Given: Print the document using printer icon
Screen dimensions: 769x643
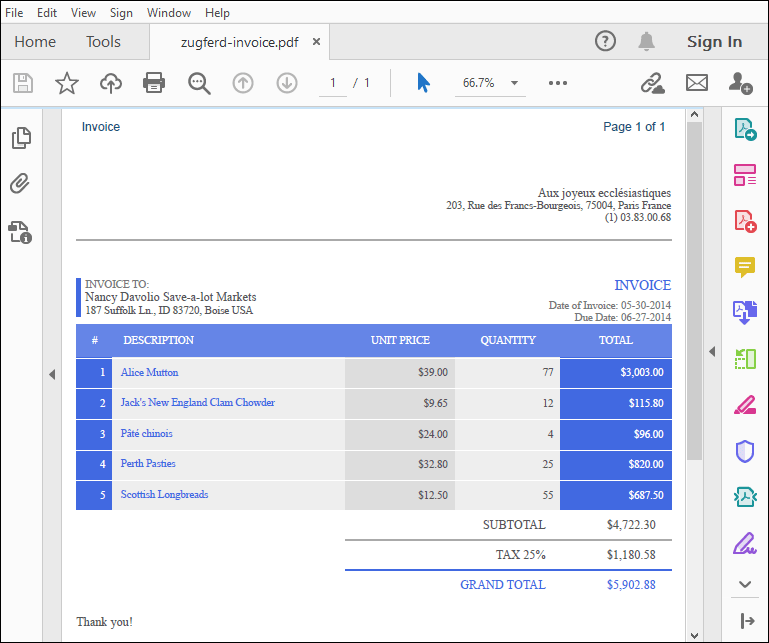Looking at the screenshot, I should click(154, 83).
